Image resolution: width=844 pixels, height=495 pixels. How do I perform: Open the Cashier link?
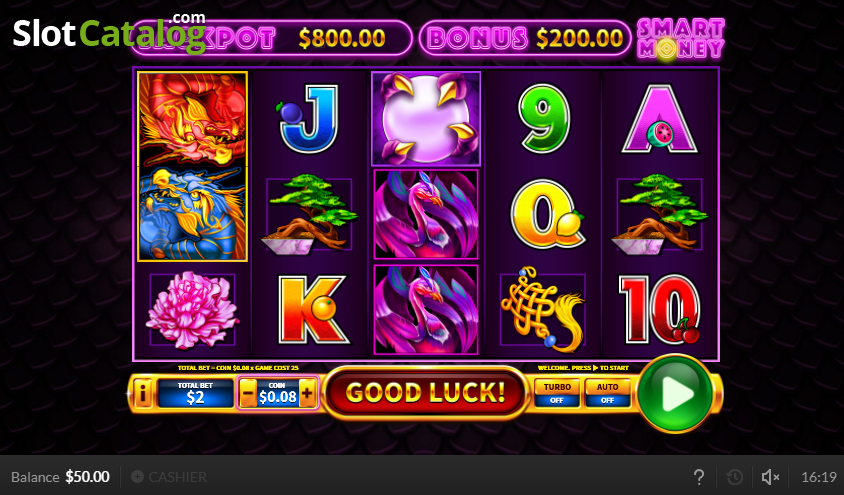169,477
